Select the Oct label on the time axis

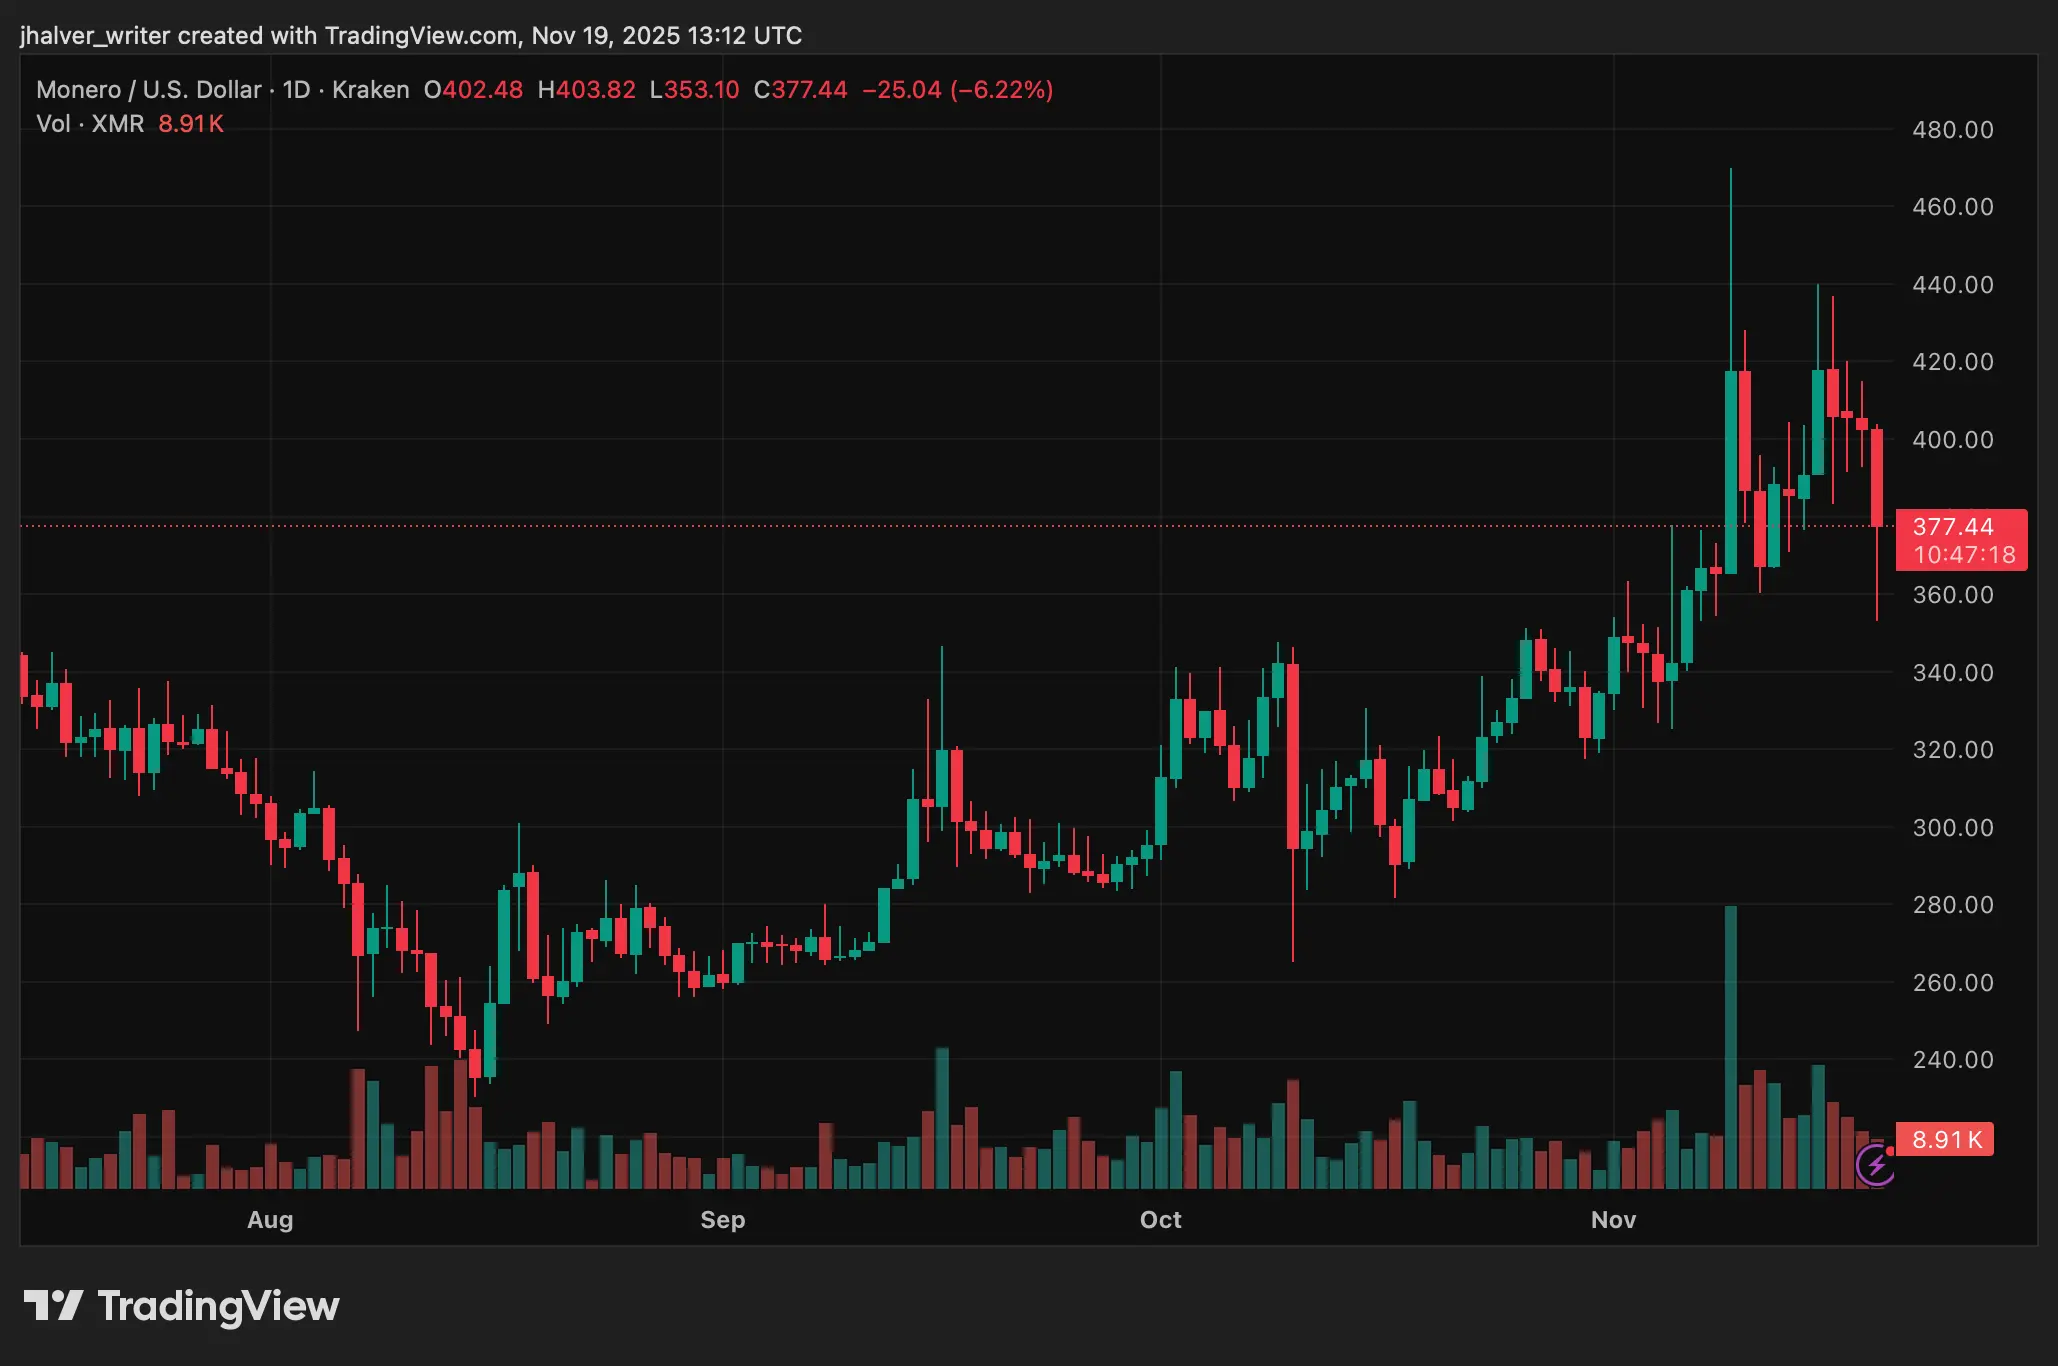1160,1220
